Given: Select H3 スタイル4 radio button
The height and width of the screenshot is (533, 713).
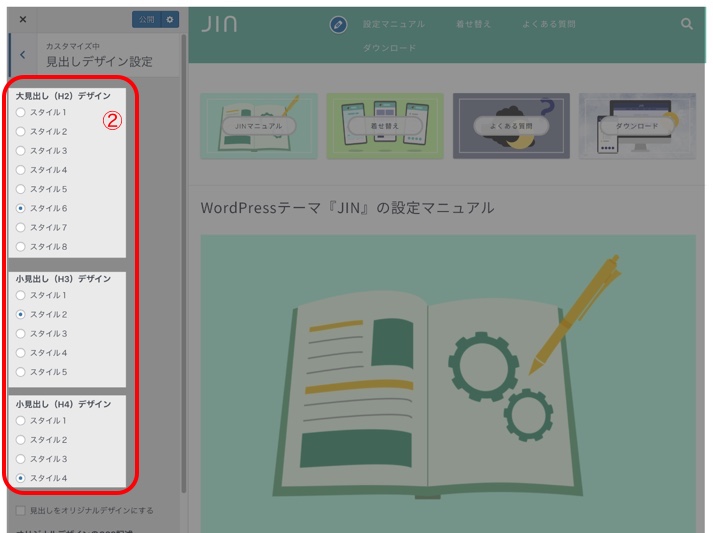Looking at the screenshot, I should coord(20,353).
